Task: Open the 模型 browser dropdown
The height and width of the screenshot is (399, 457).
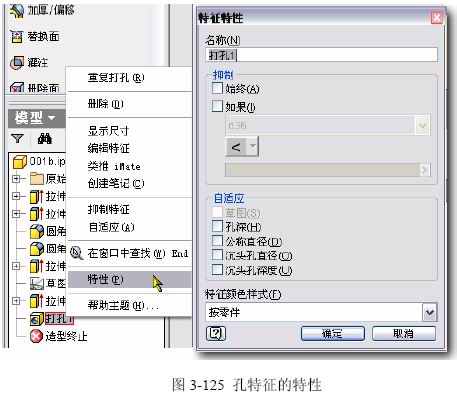Action: click(52, 118)
